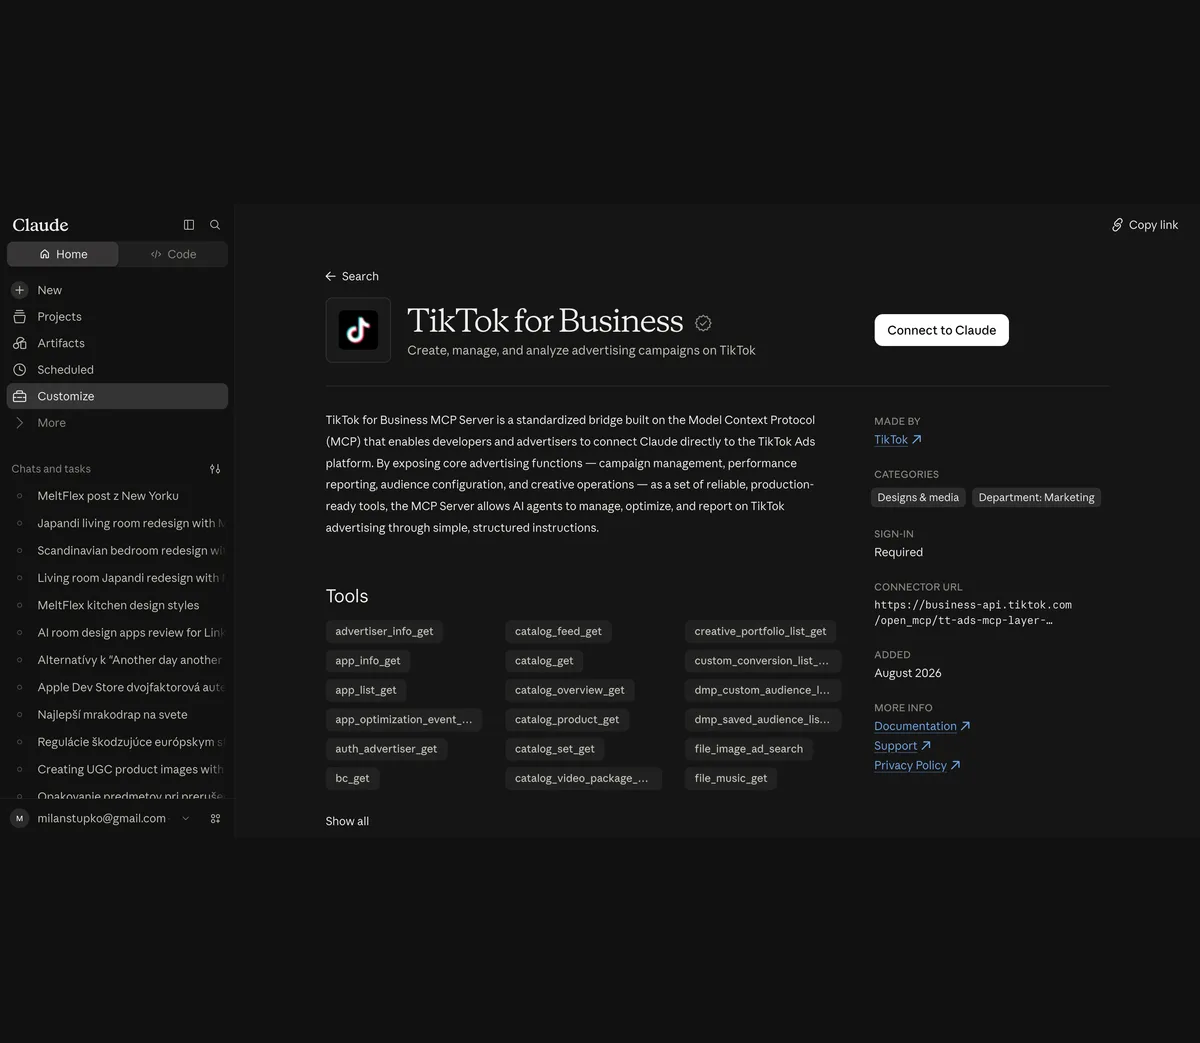Open chat AI room design apps review

[x=117, y=633]
